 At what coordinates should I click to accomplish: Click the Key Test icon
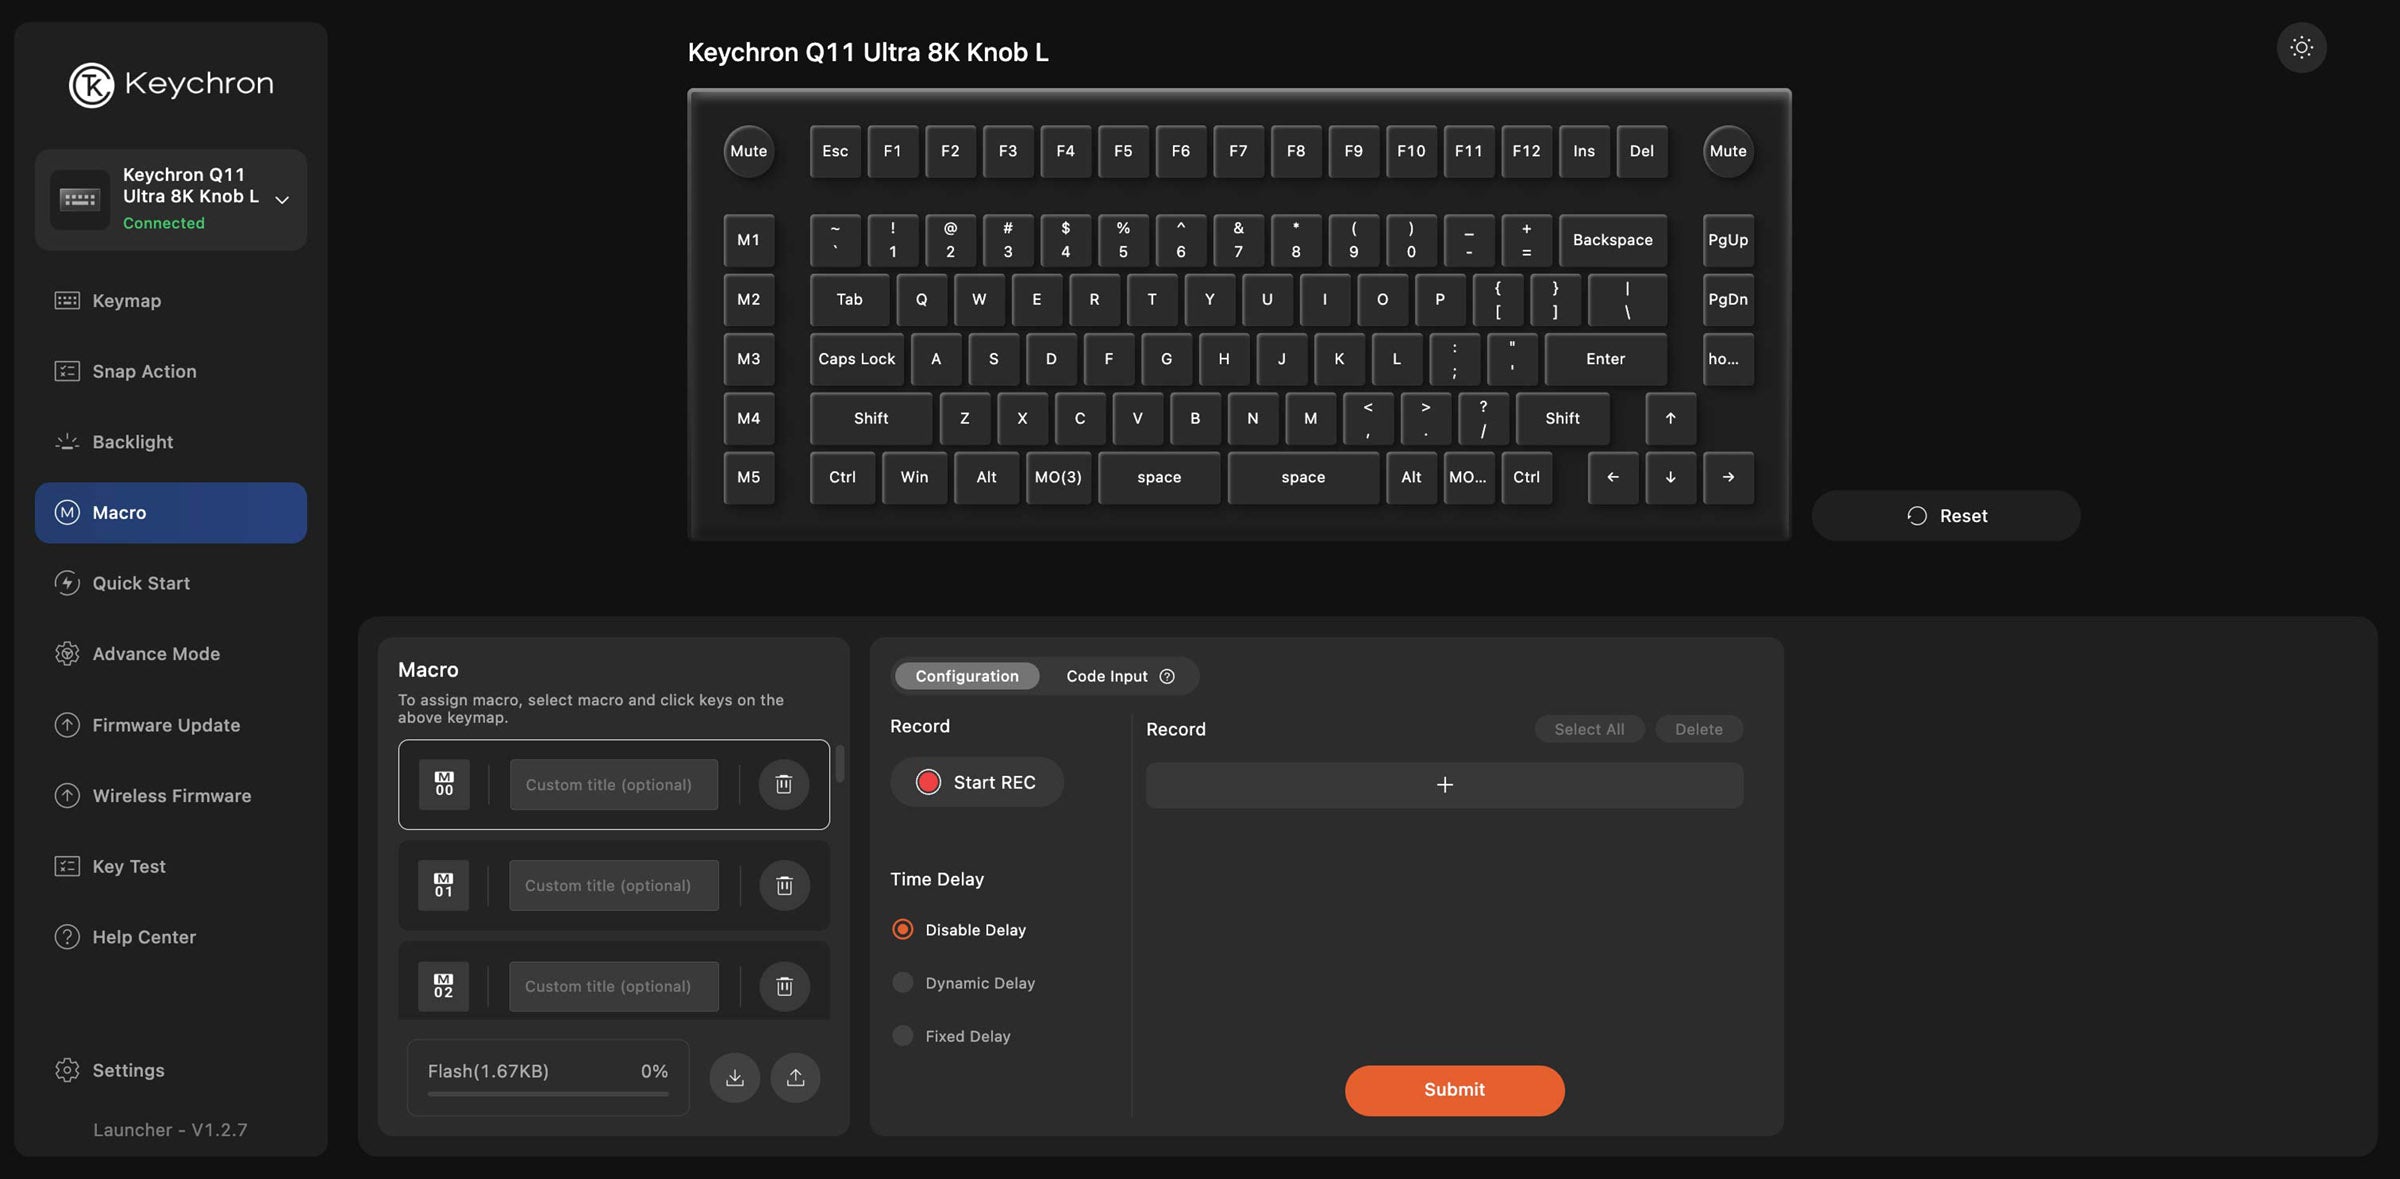pos(67,866)
